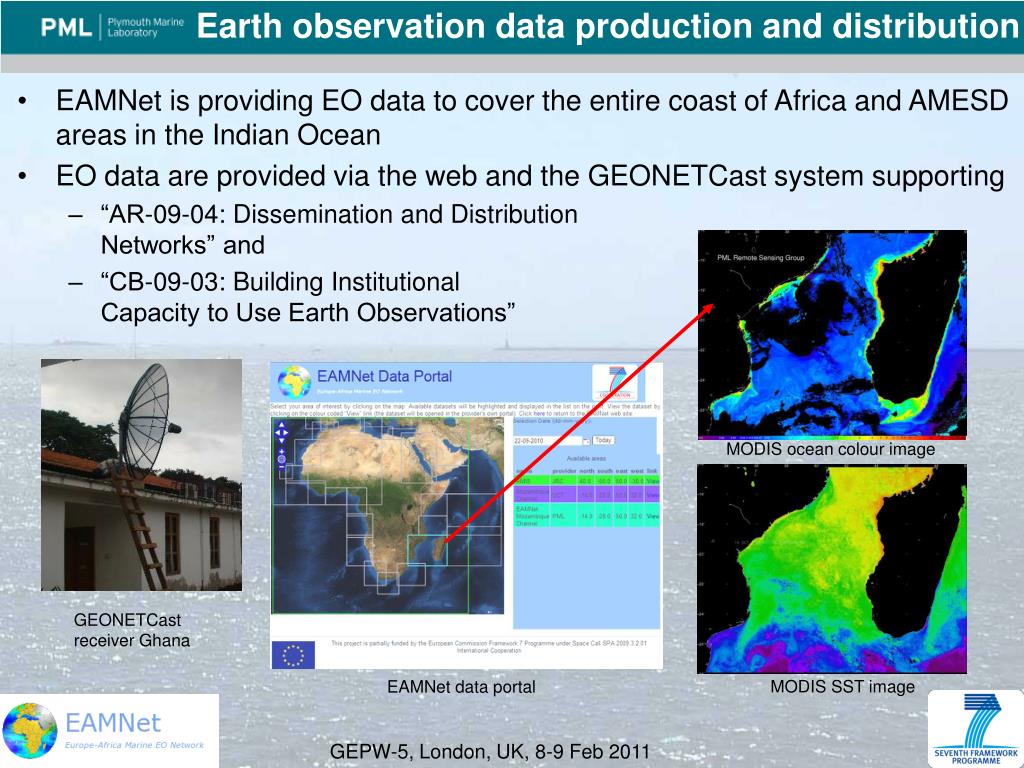Click the EAMNet Data Portal globe logo

pyautogui.click(x=294, y=382)
